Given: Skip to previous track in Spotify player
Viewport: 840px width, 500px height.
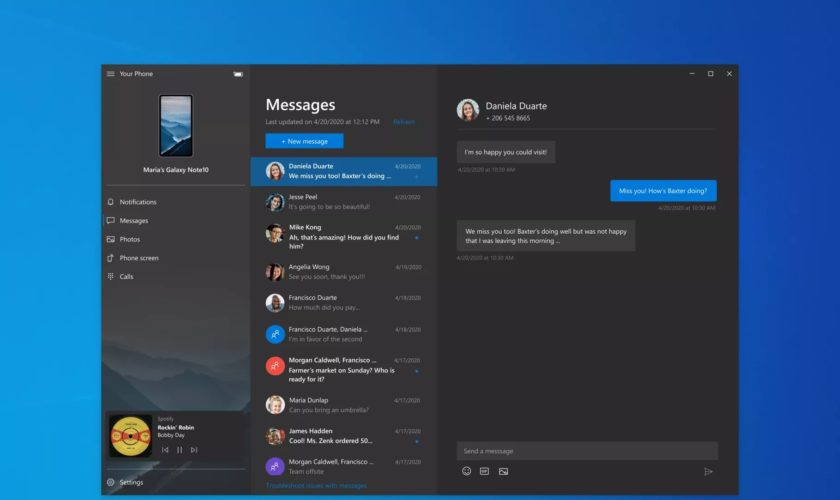Looking at the screenshot, I should (165, 450).
